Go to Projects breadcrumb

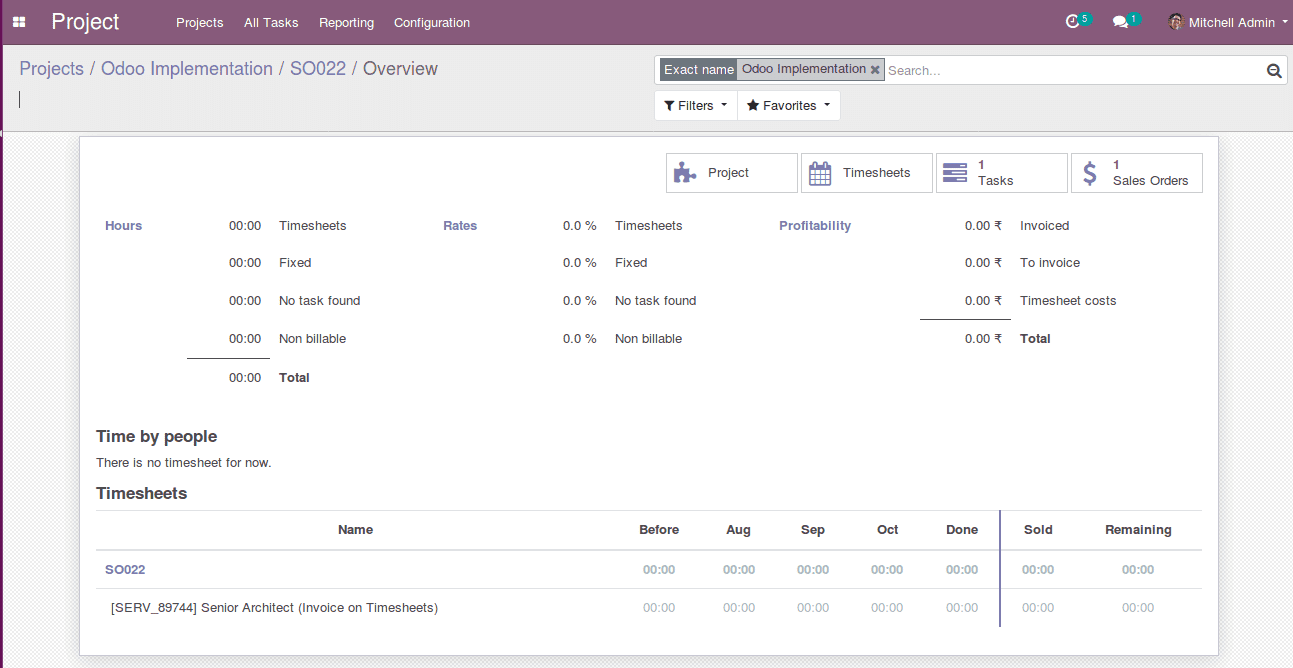[x=52, y=69]
